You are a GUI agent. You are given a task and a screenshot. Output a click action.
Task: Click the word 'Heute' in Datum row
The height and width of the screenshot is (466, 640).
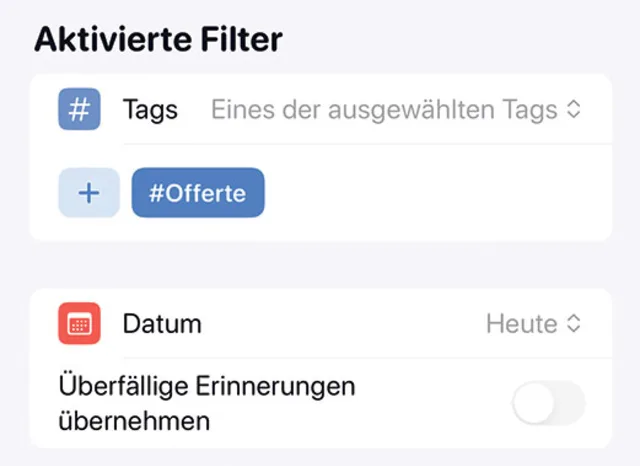(521, 324)
